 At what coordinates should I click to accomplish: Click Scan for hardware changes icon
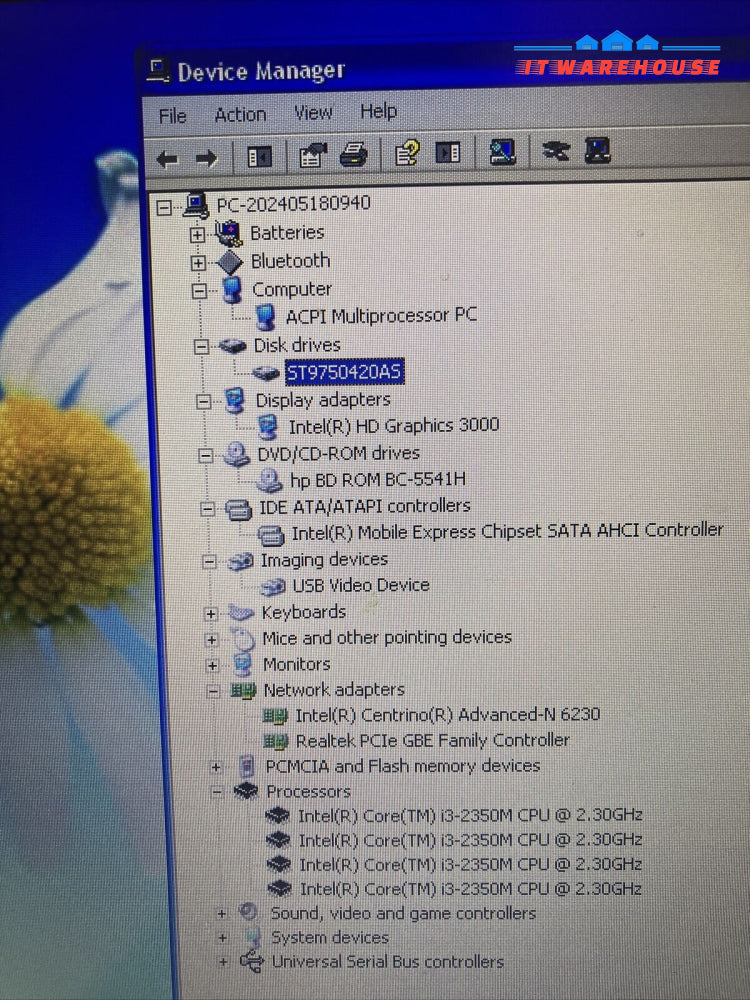(502, 152)
